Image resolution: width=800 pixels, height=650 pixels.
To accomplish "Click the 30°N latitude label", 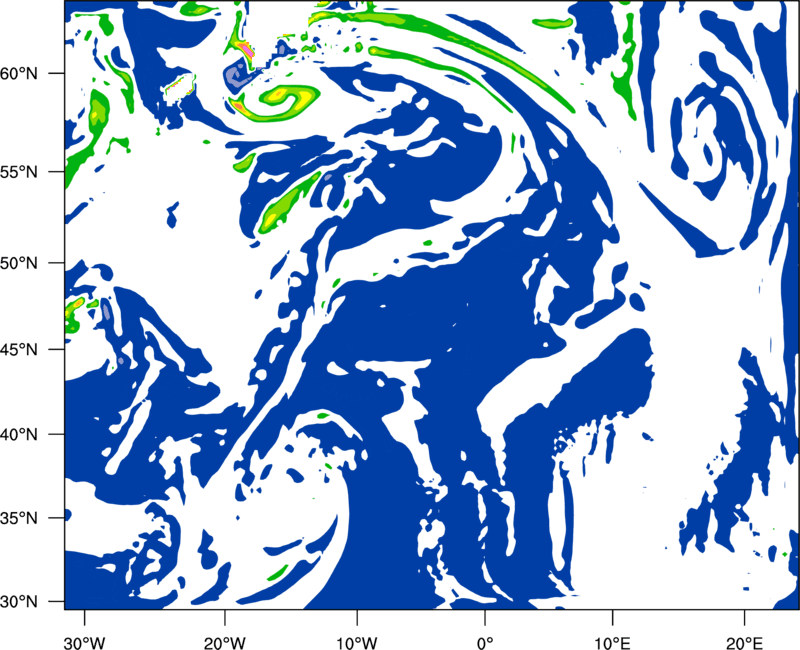I will point(19,602).
